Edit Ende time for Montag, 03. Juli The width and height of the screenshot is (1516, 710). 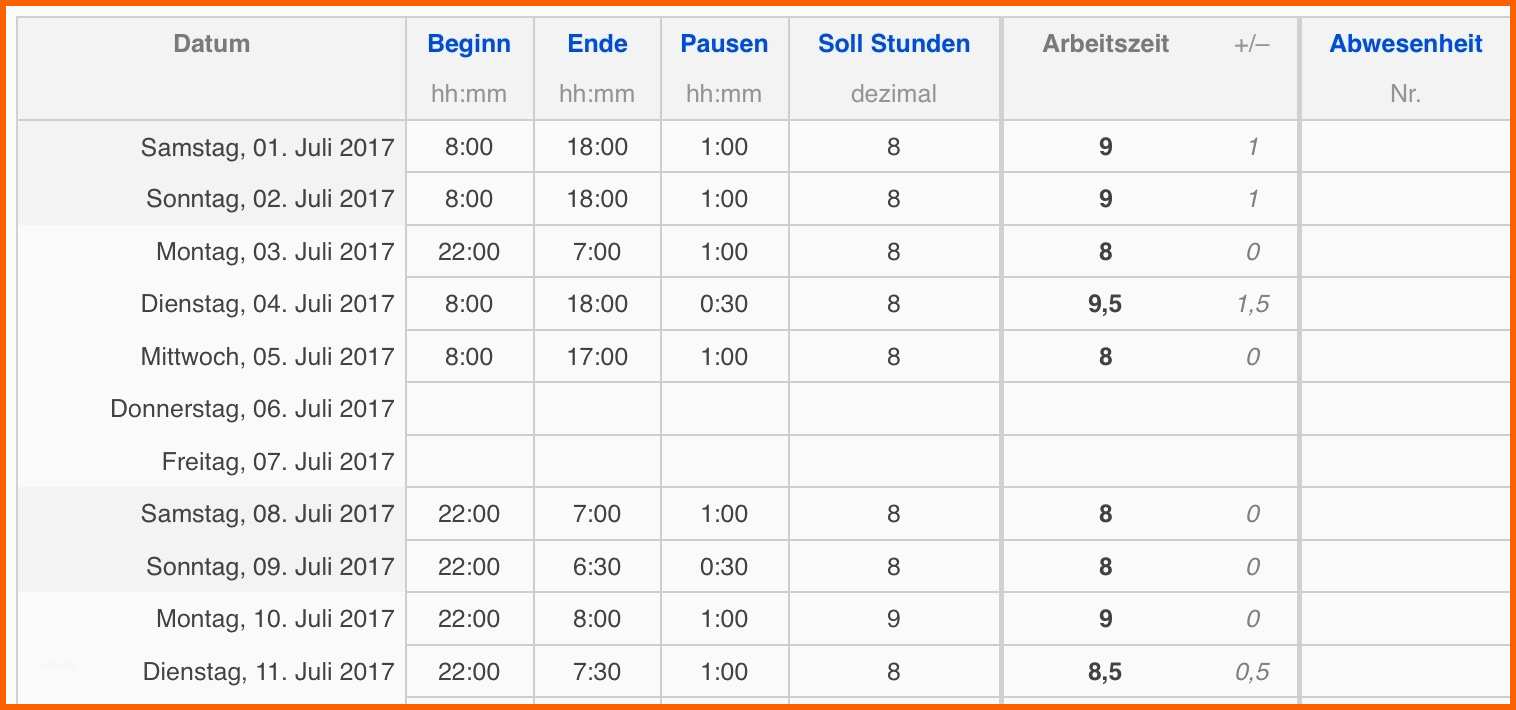[x=597, y=252]
